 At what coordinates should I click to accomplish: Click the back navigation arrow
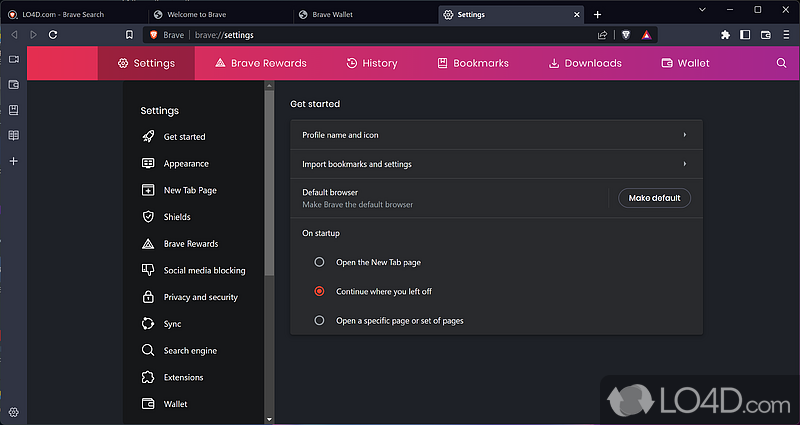click(14, 35)
